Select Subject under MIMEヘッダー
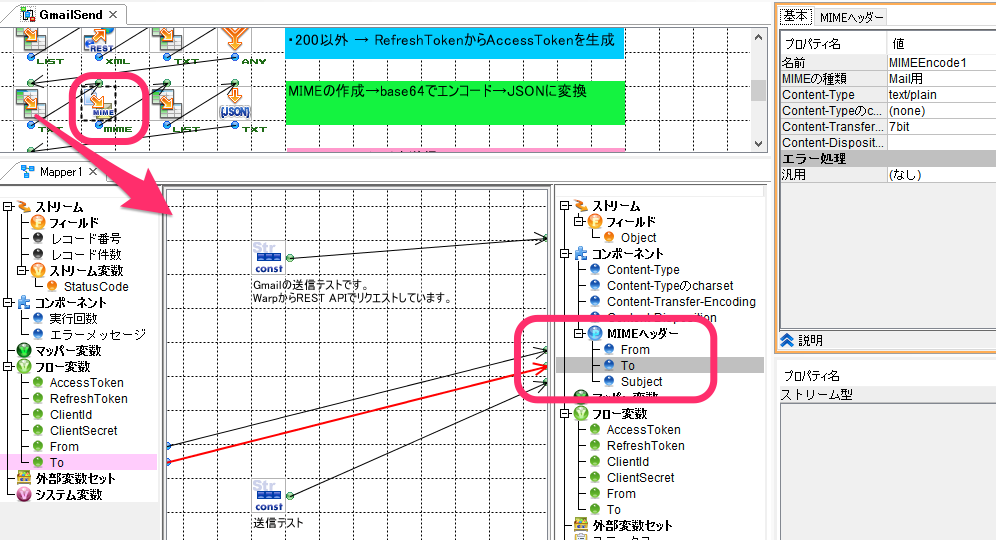Screen dimensions: 996x540 point(642,381)
